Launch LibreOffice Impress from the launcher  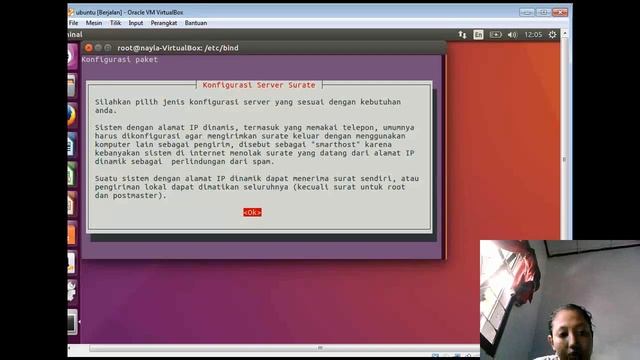click(x=71, y=204)
